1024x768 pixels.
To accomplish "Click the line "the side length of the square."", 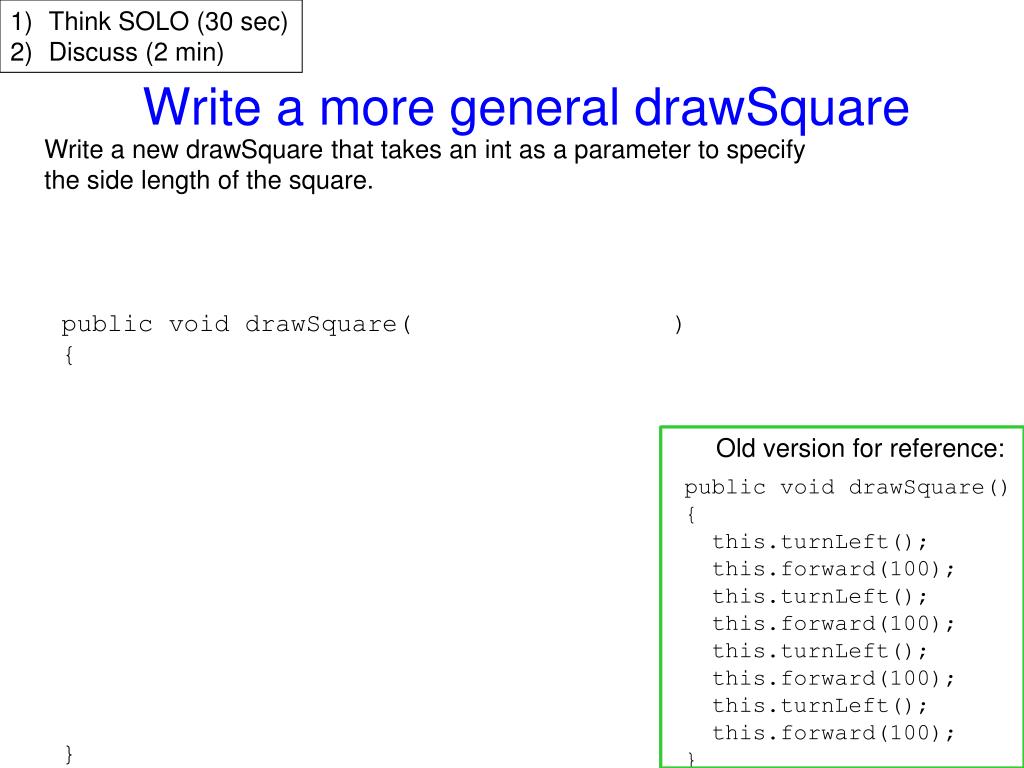I will point(209,180).
